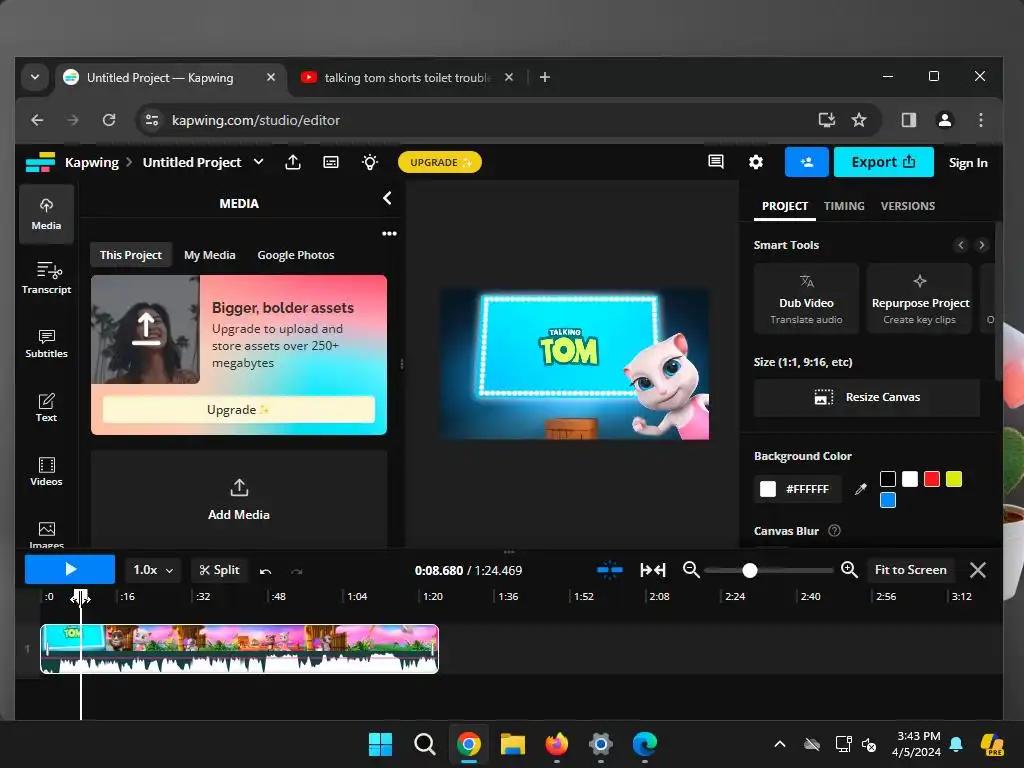Open File Explorer from the taskbar
Image resolution: width=1024 pixels, height=768 pixels.
tap(513, 744)
